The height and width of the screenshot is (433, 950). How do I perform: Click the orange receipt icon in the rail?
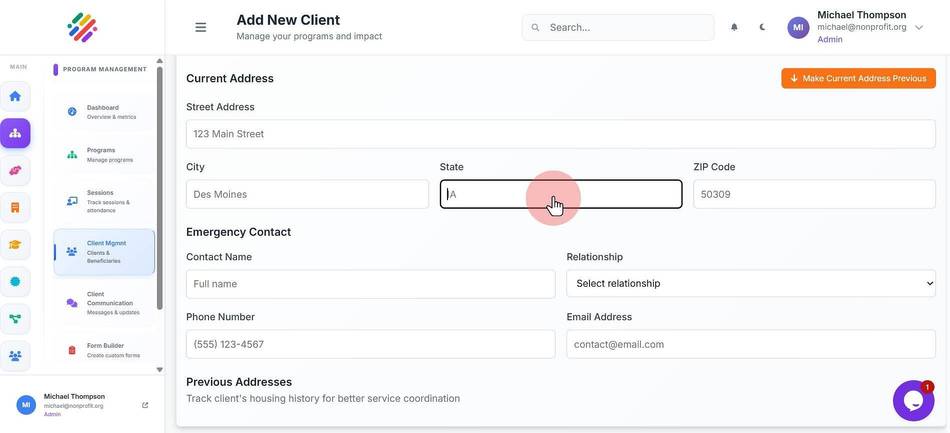pyautogui.click(x=15, y=208)
